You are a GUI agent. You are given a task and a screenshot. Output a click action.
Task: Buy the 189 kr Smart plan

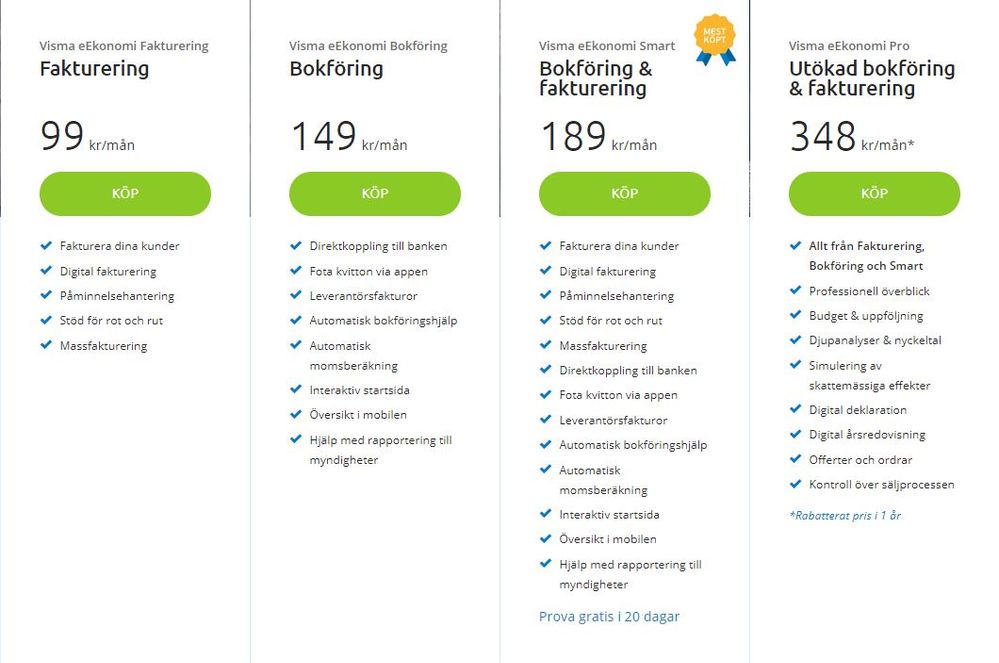(624, 194)
